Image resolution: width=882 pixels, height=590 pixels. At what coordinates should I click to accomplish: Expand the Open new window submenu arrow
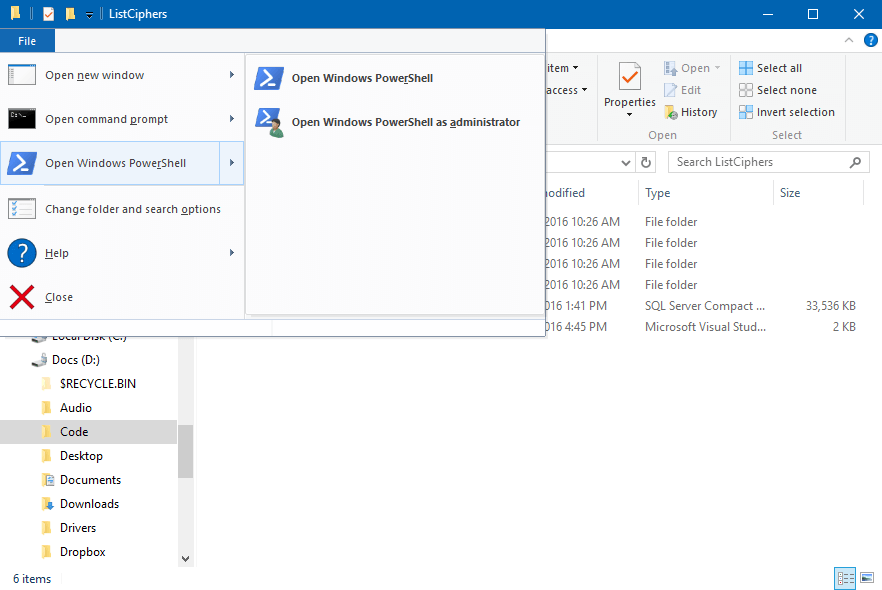click(x=232, y=75)
